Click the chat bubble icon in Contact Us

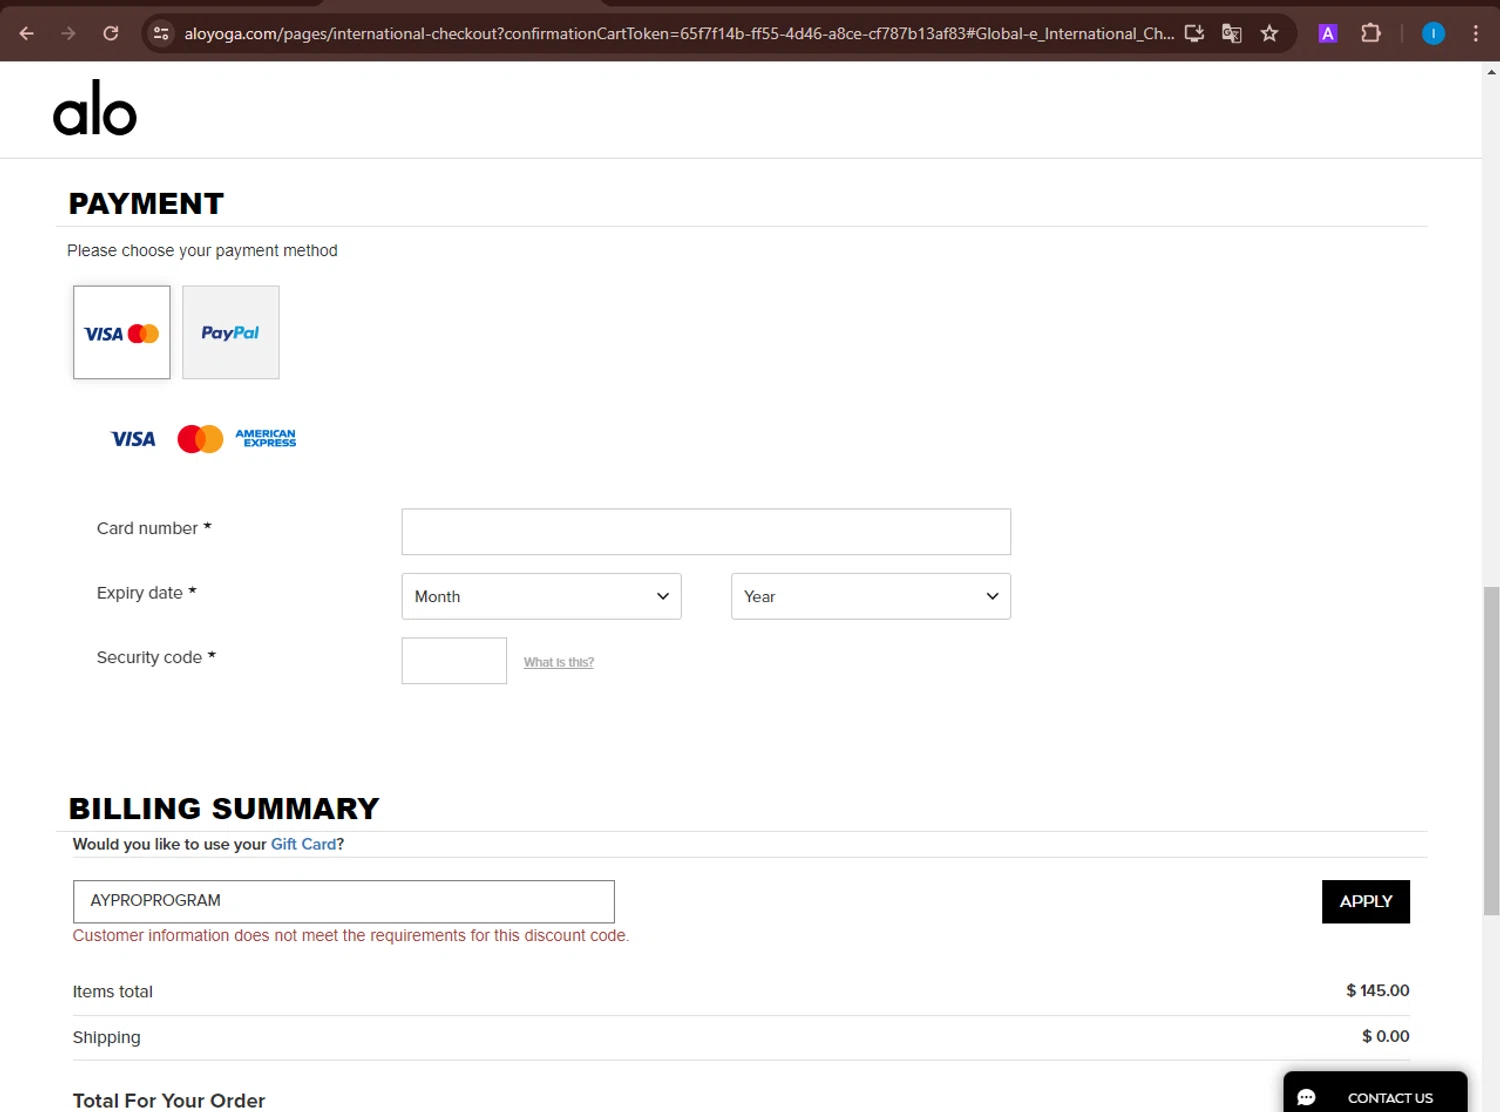[x=1306, y=1098]
